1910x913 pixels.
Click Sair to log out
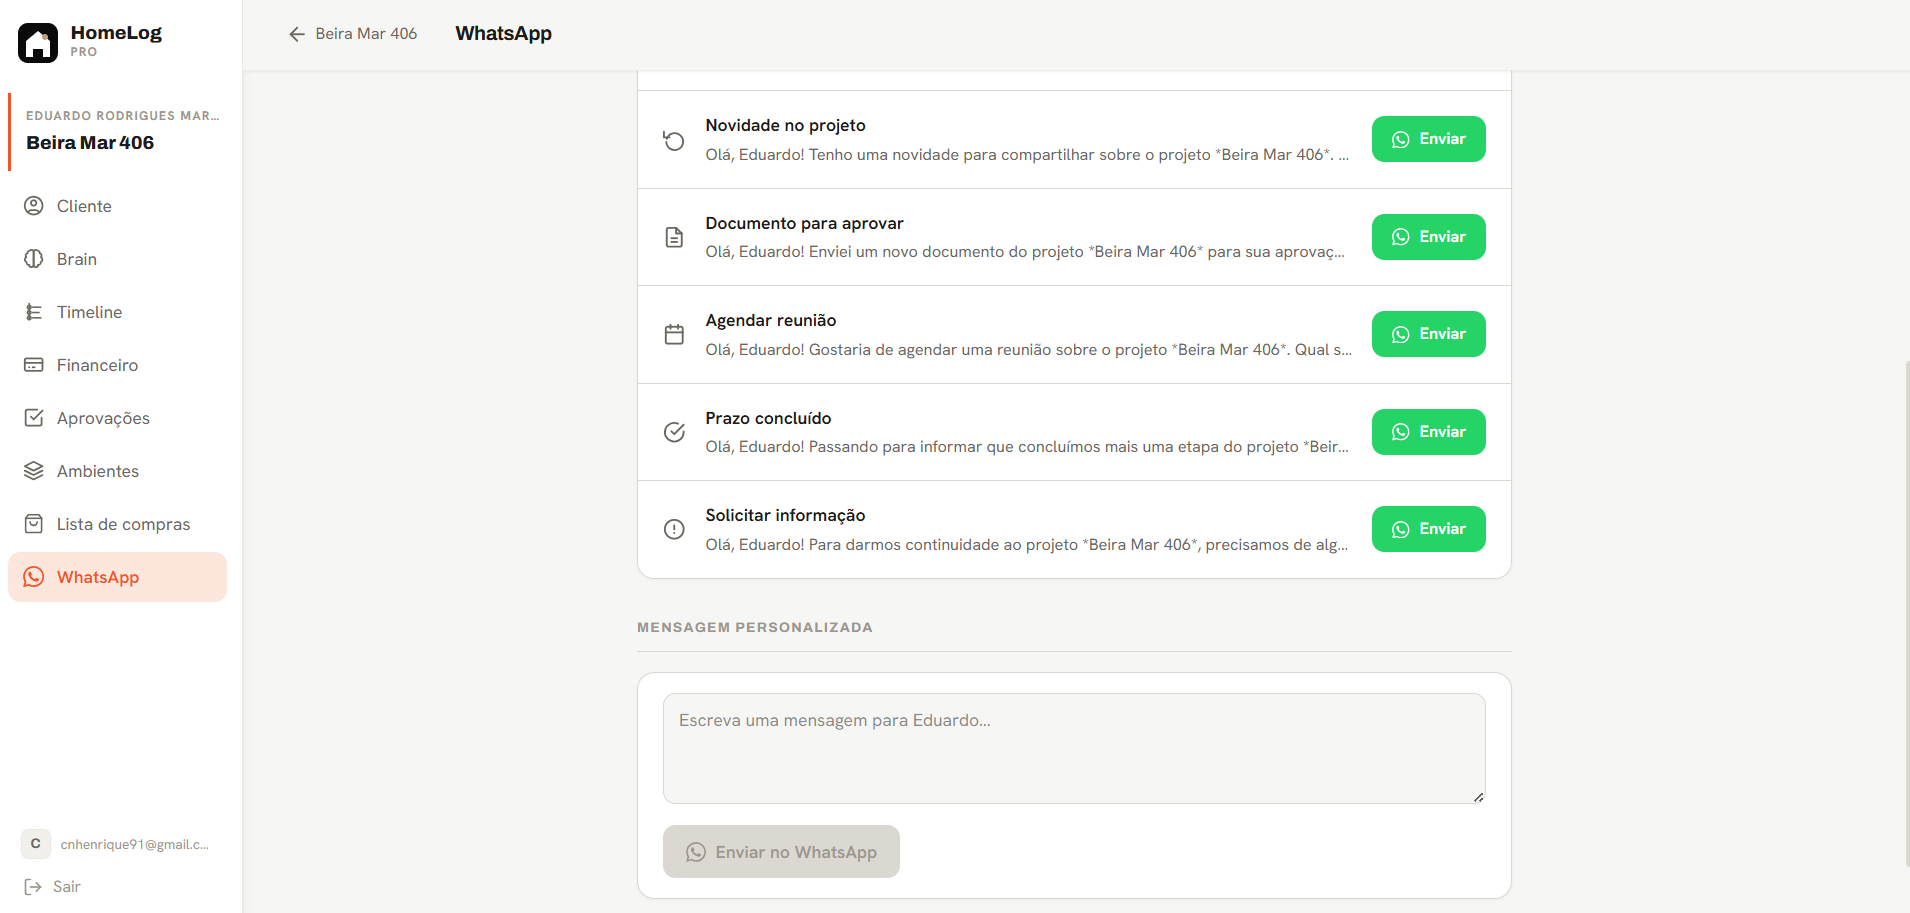click(x=53, y=887)
